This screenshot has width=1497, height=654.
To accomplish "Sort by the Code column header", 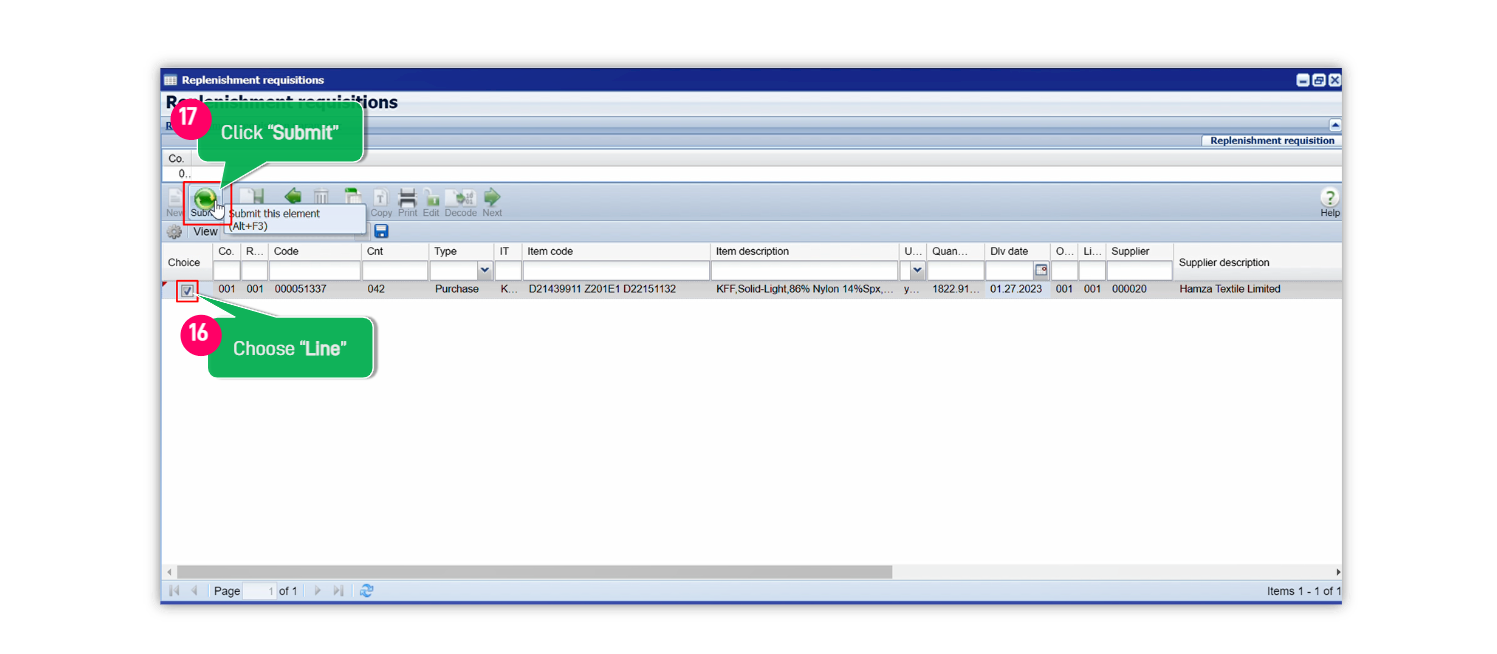I will pyautogui.click(x=315, y=251).
